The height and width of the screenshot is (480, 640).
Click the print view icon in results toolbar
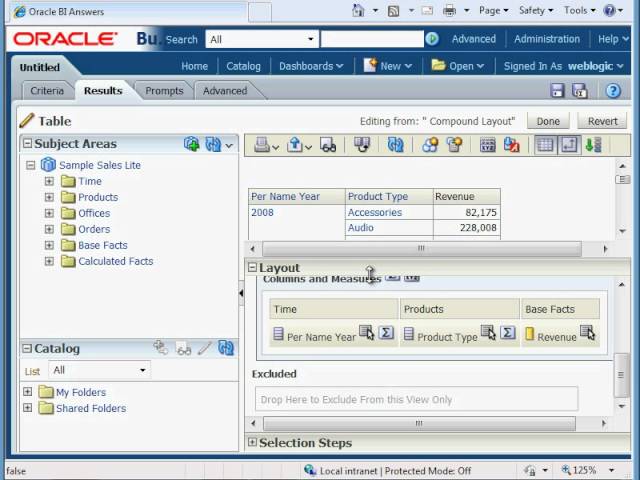coord(262,145)
